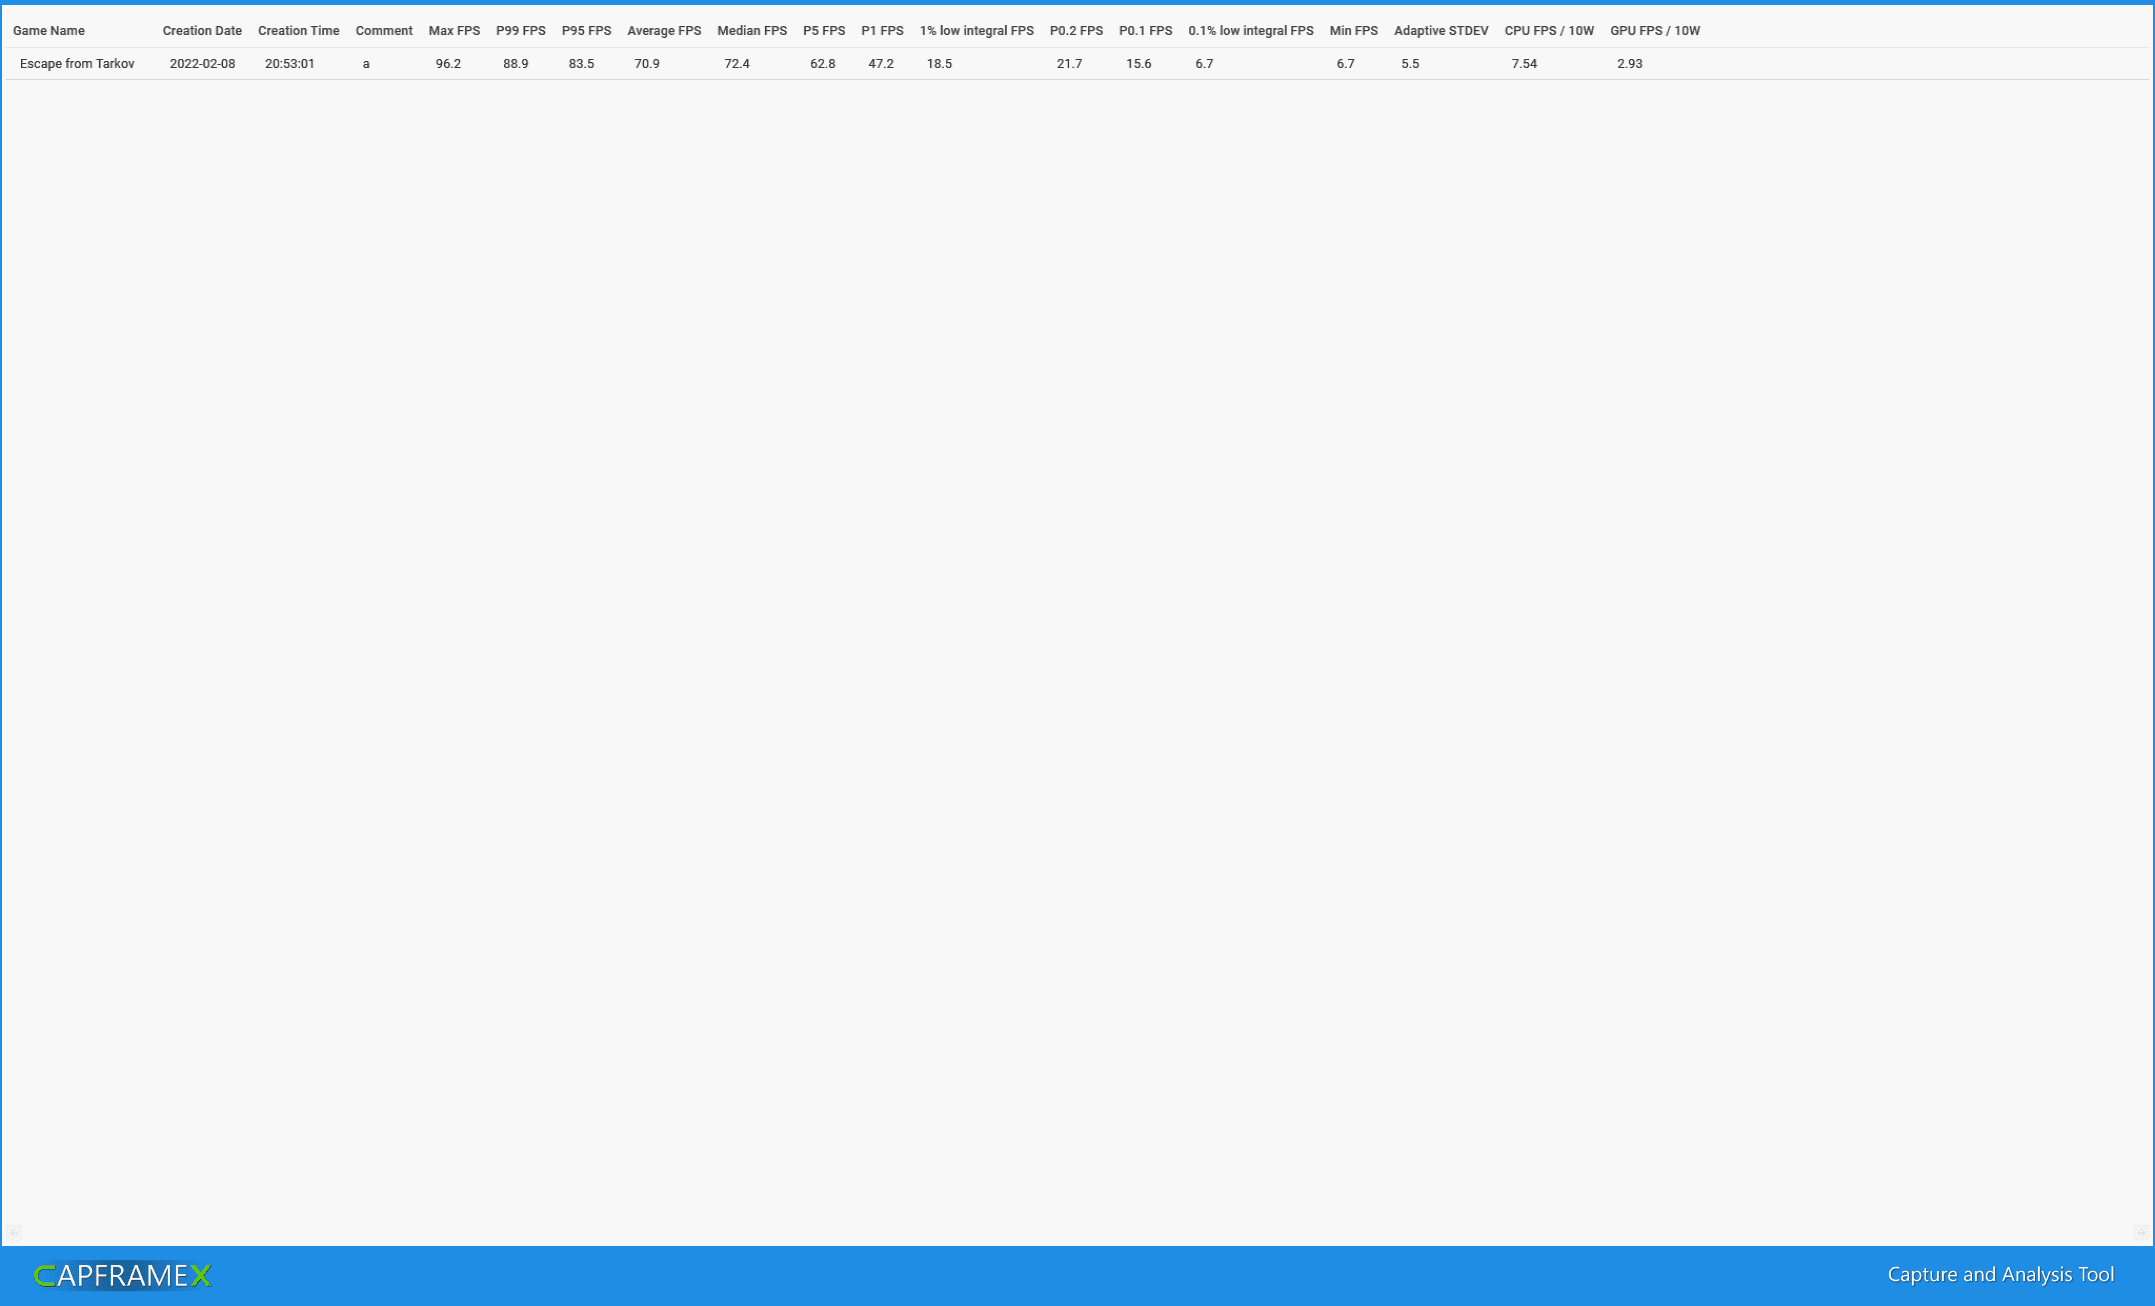Click the P1 FPS column header
2155x1306 pixels.
coord(882,31)
